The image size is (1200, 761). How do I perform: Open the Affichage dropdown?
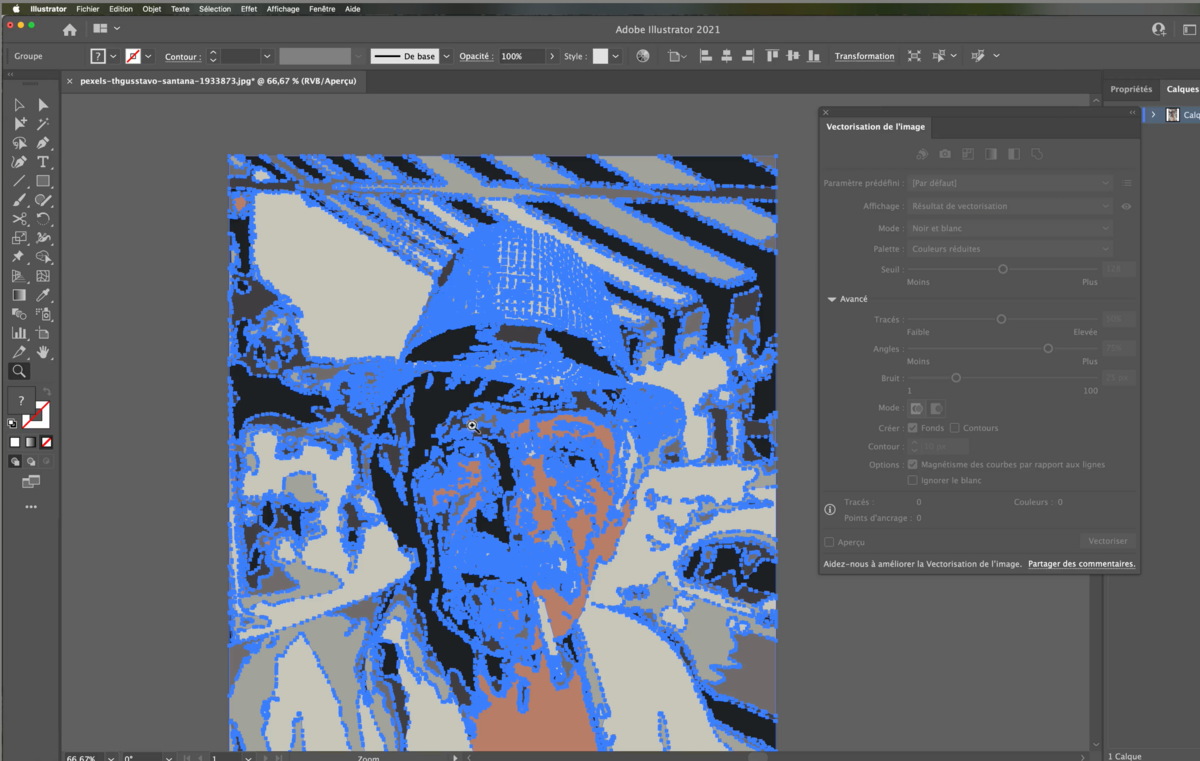point(1010,206)
